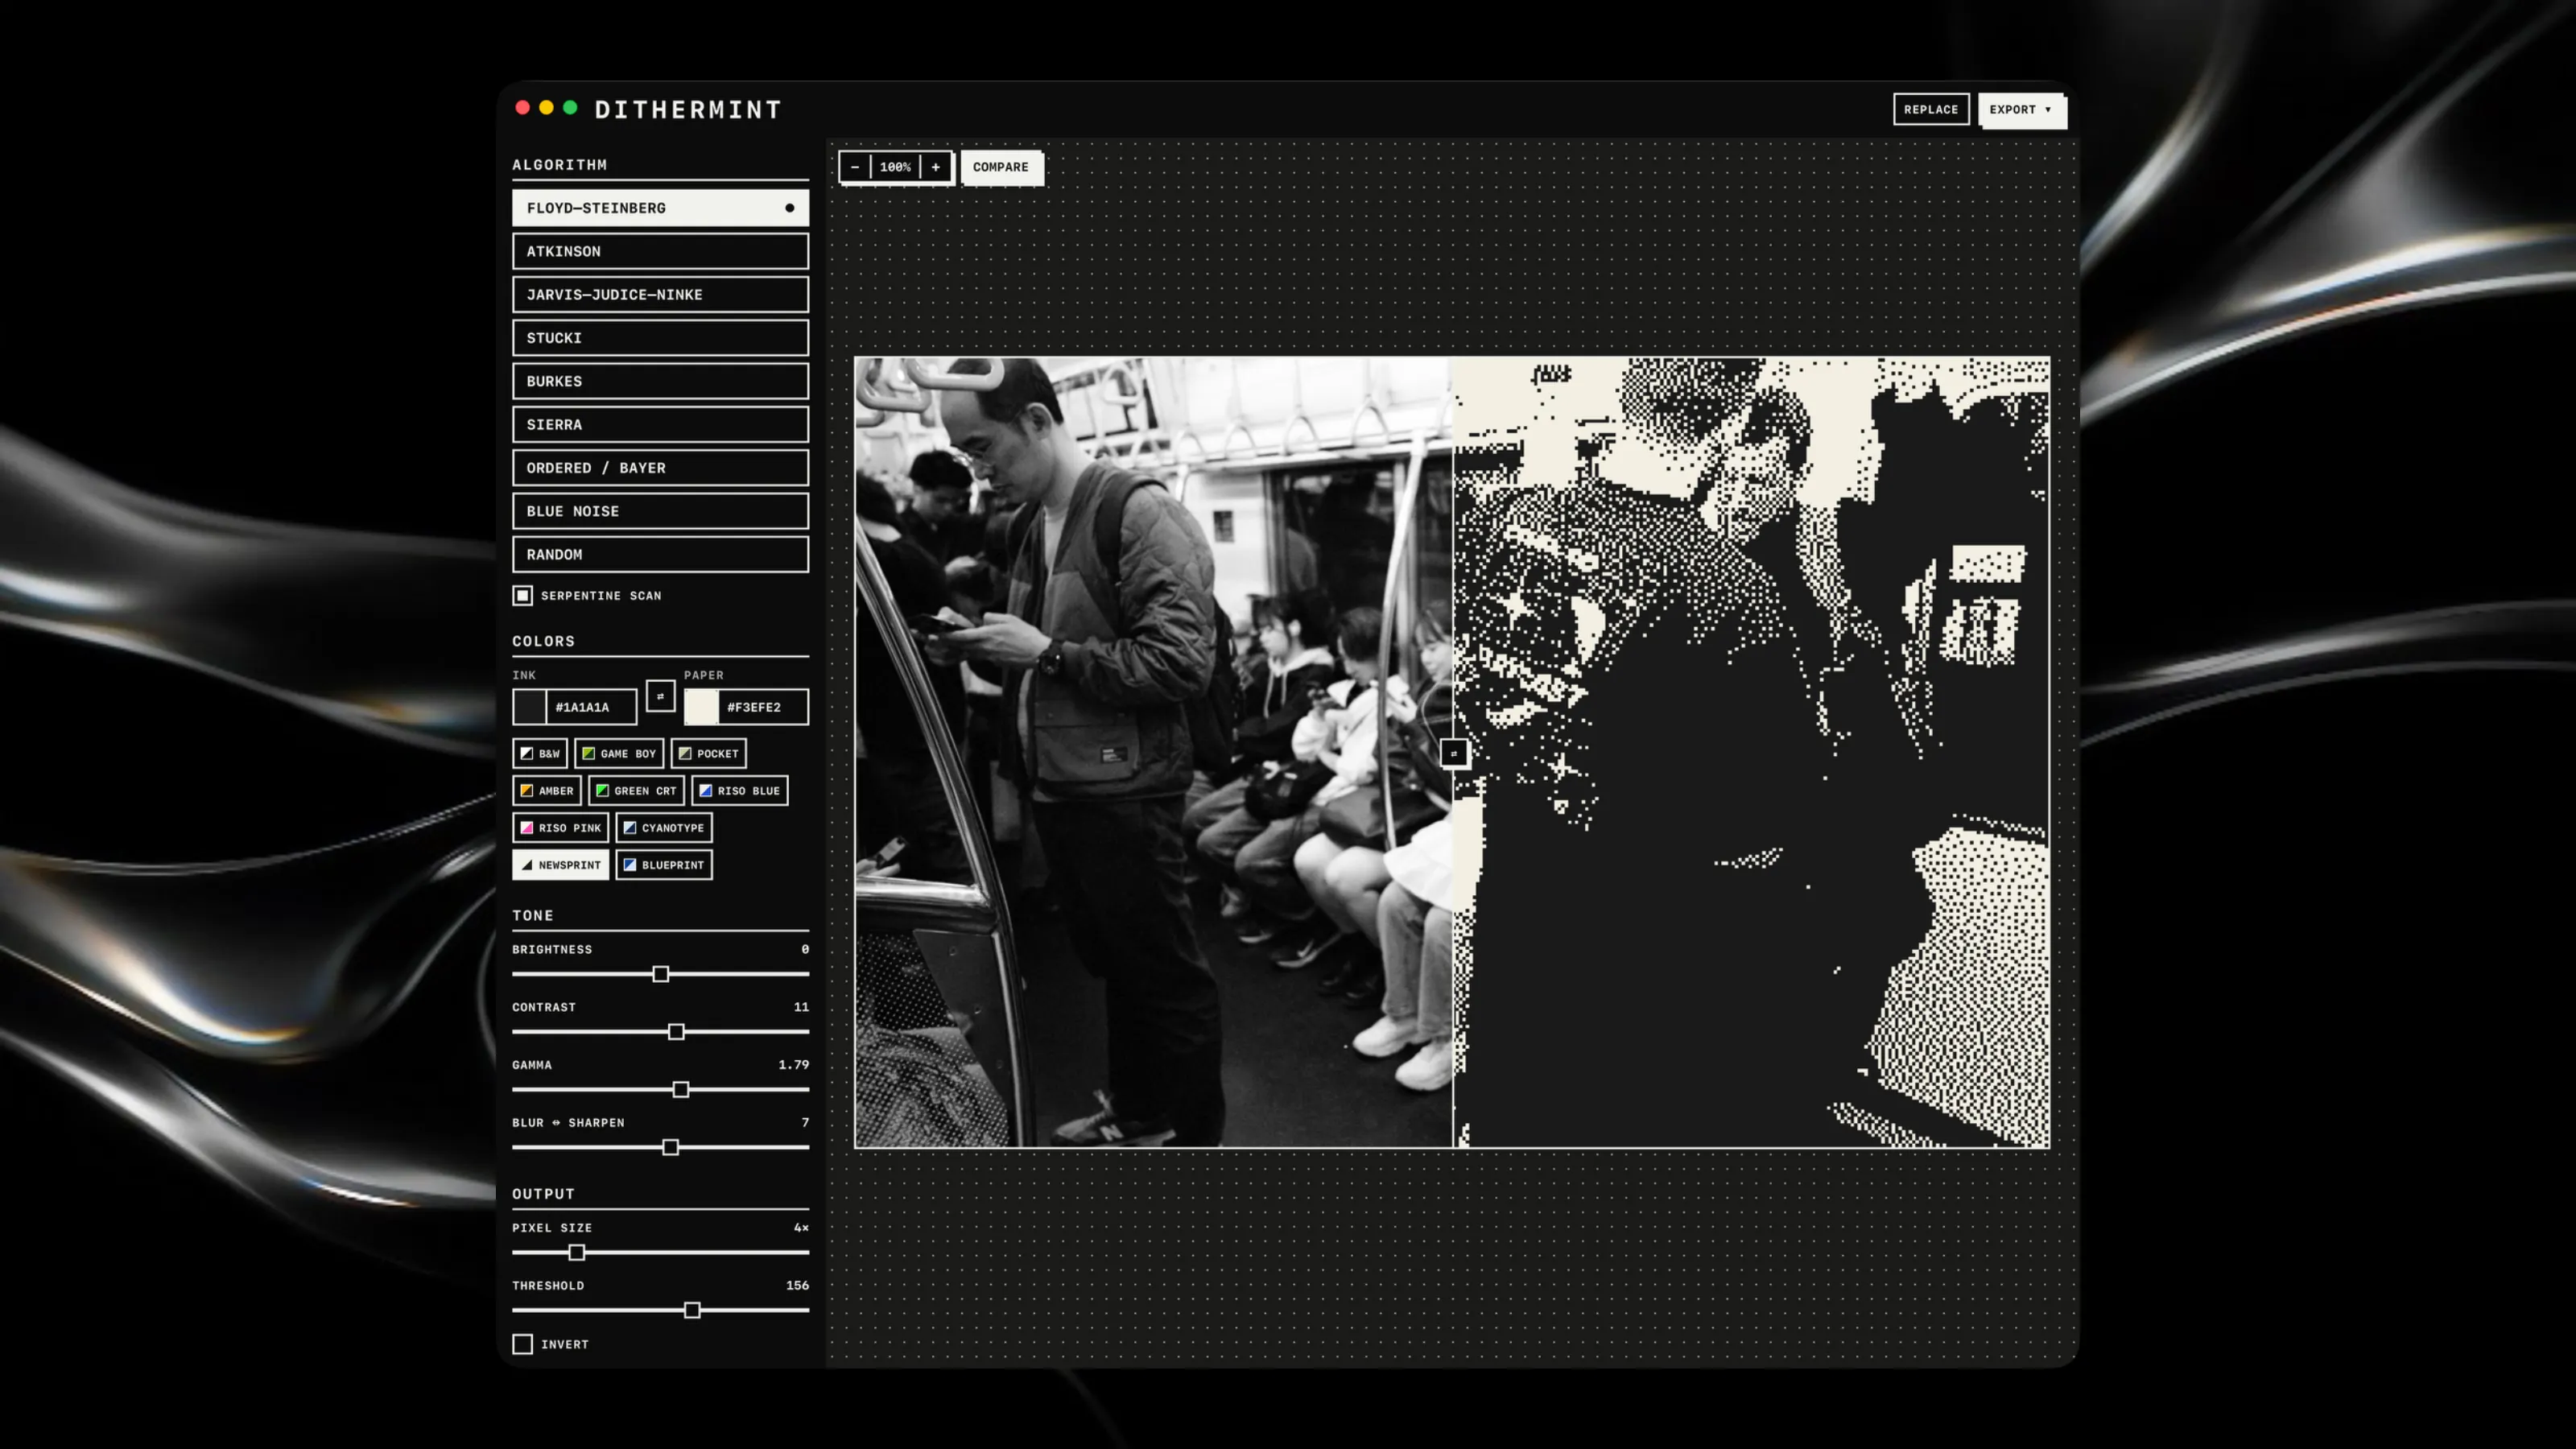Click the gamma value 1.79

[x=794, y=1064]
